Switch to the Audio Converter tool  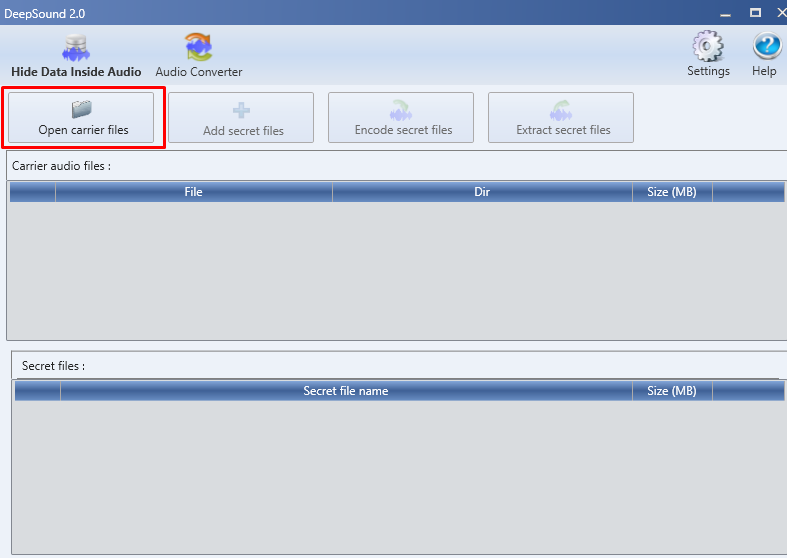pyautogui.click(x=199, y=56)
